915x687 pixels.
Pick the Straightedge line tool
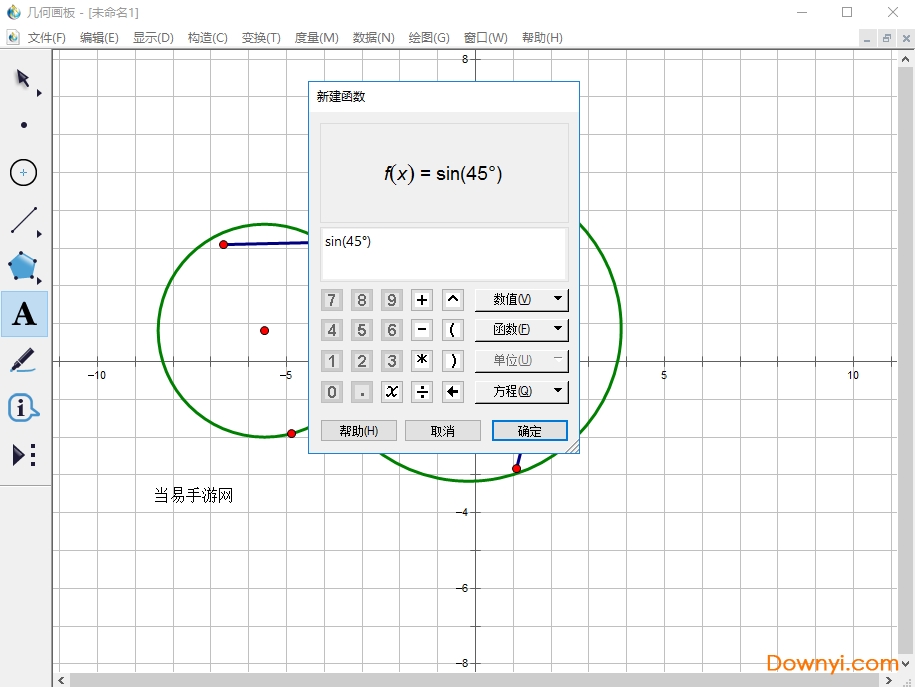pos(24,220)
